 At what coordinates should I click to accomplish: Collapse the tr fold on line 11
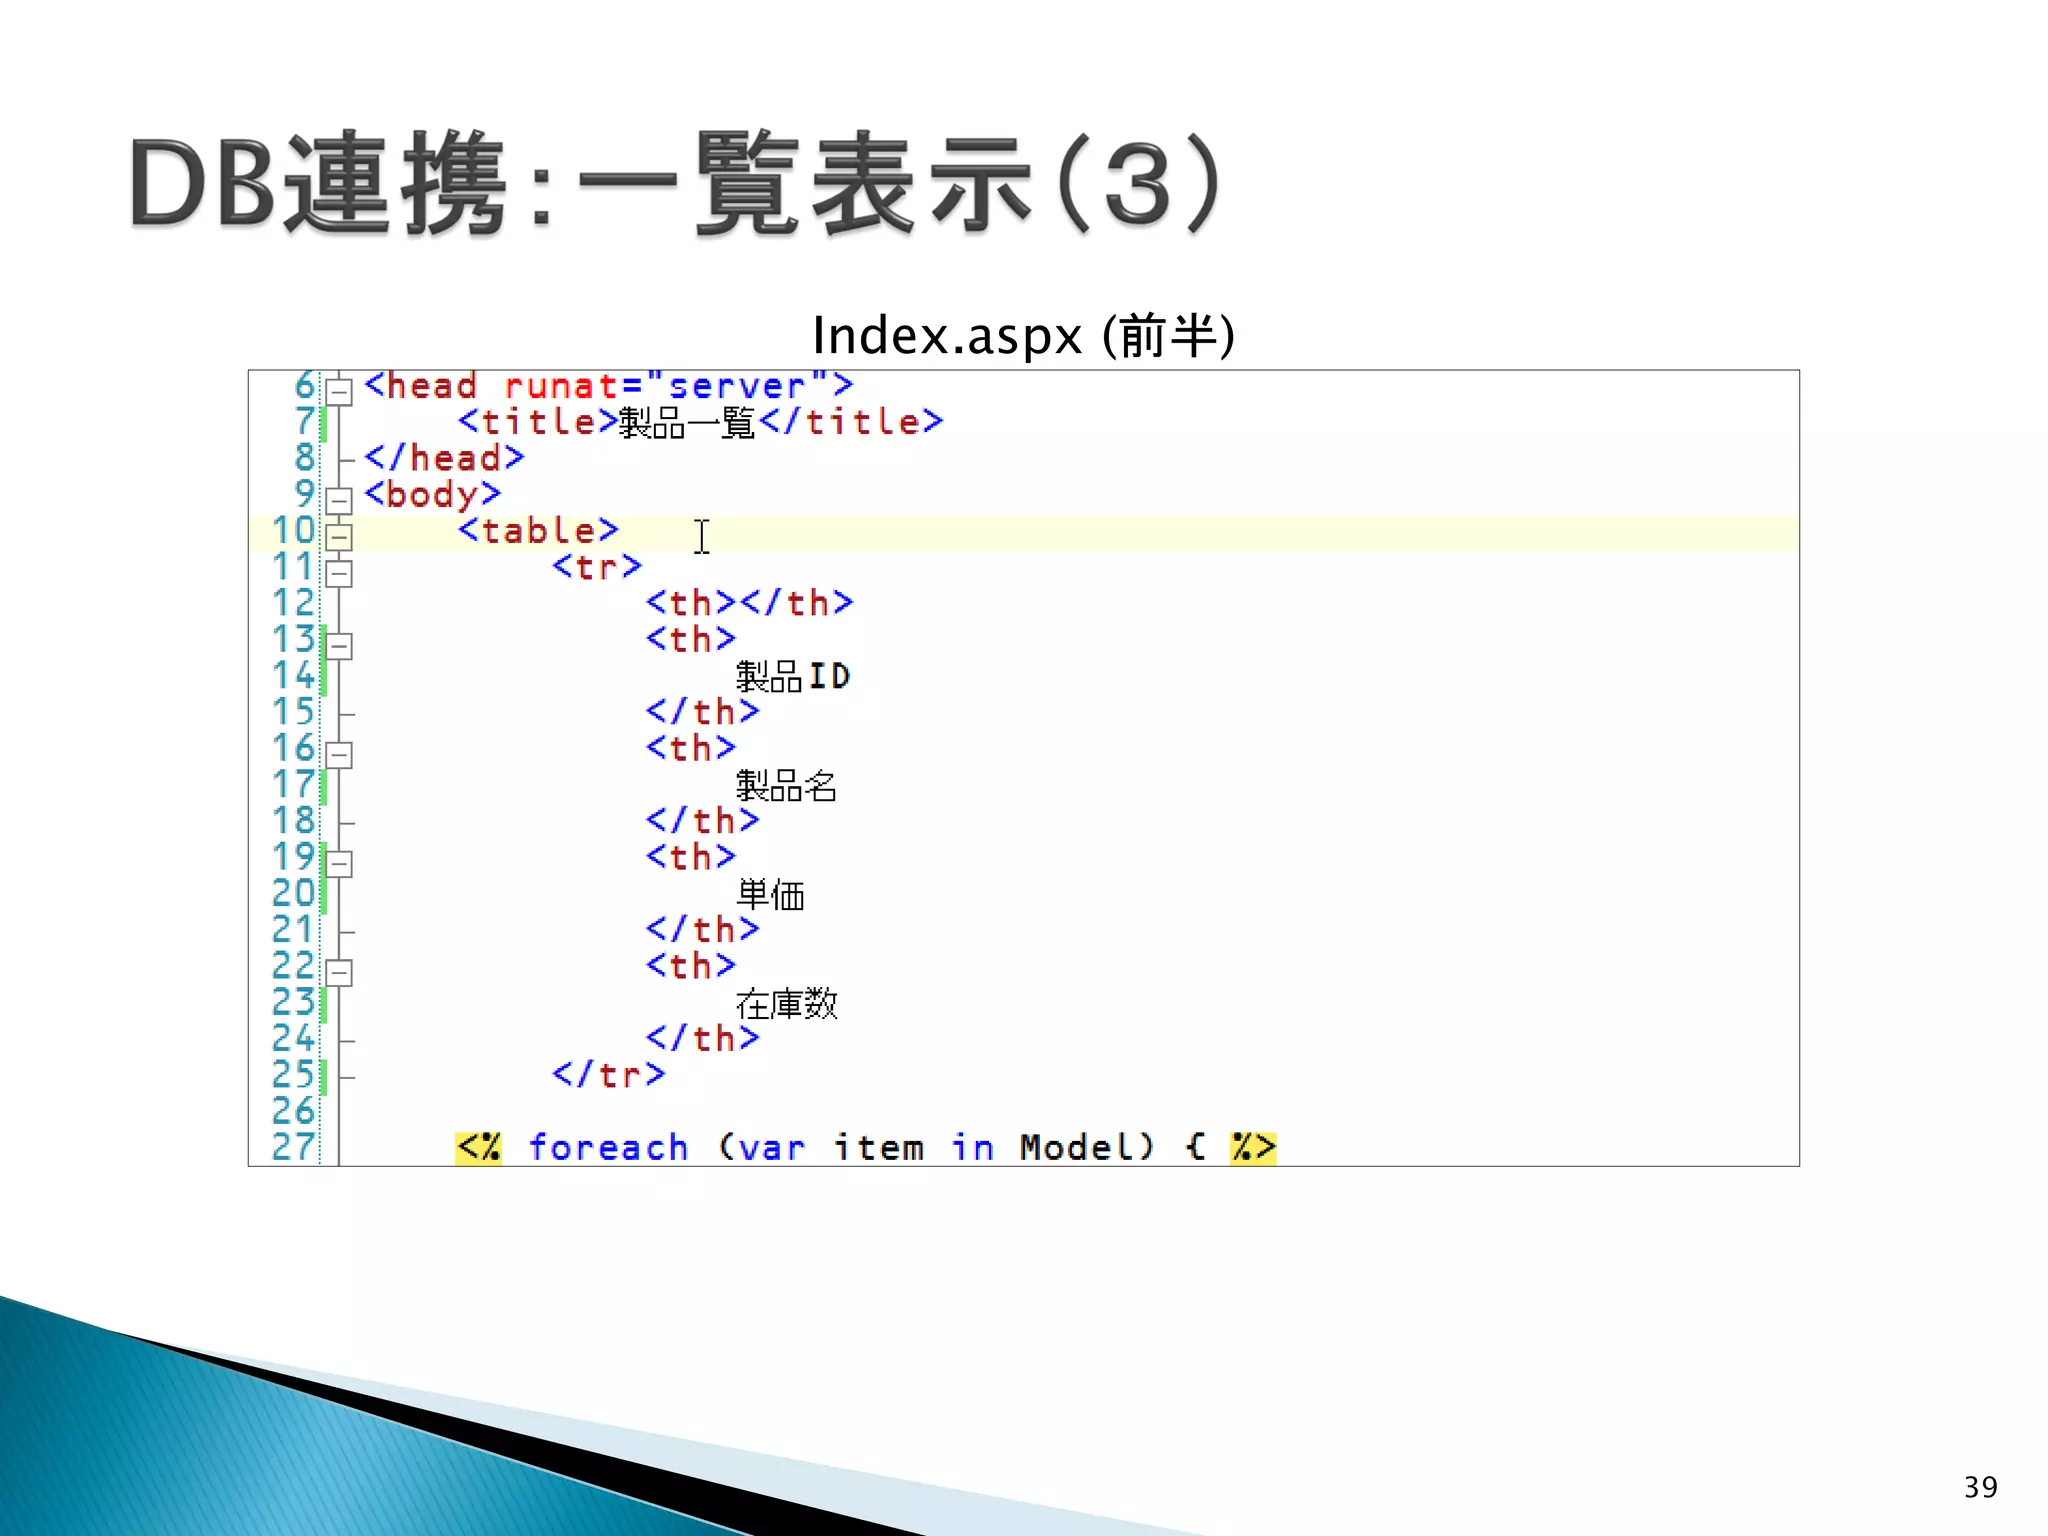[340, 573]
